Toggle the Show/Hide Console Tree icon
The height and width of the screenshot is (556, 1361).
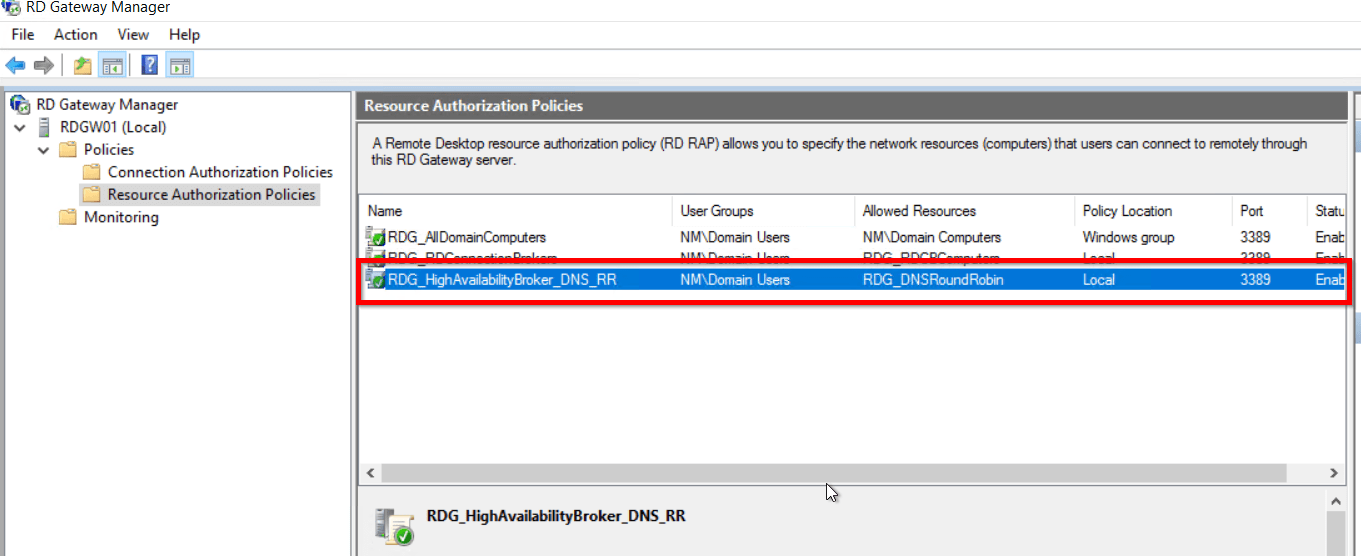(x=112, y=66)
